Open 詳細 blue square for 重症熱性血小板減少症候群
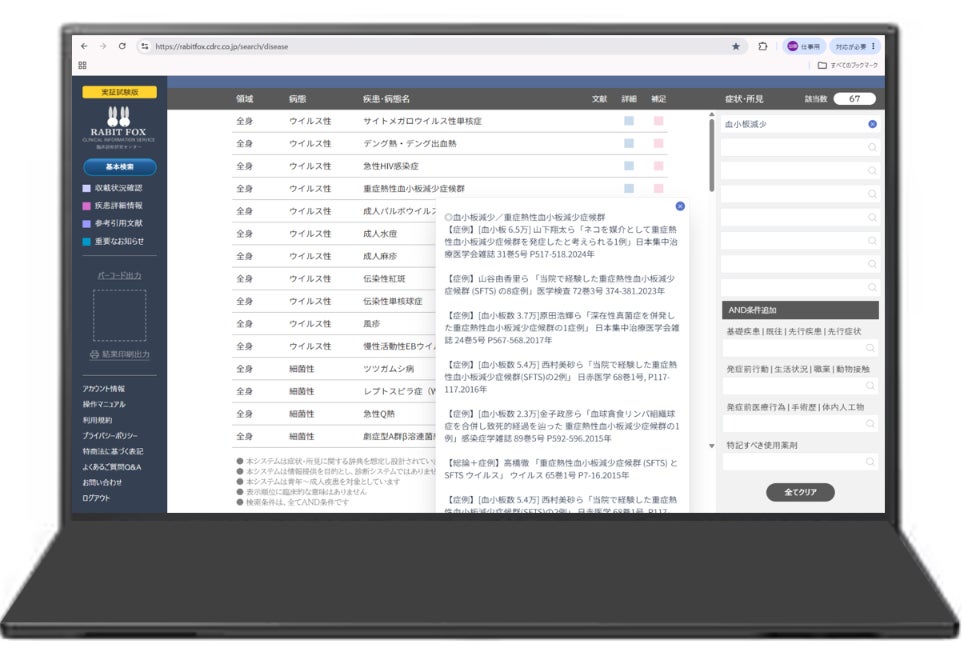The image size is (962, 647). pos(629,188)
